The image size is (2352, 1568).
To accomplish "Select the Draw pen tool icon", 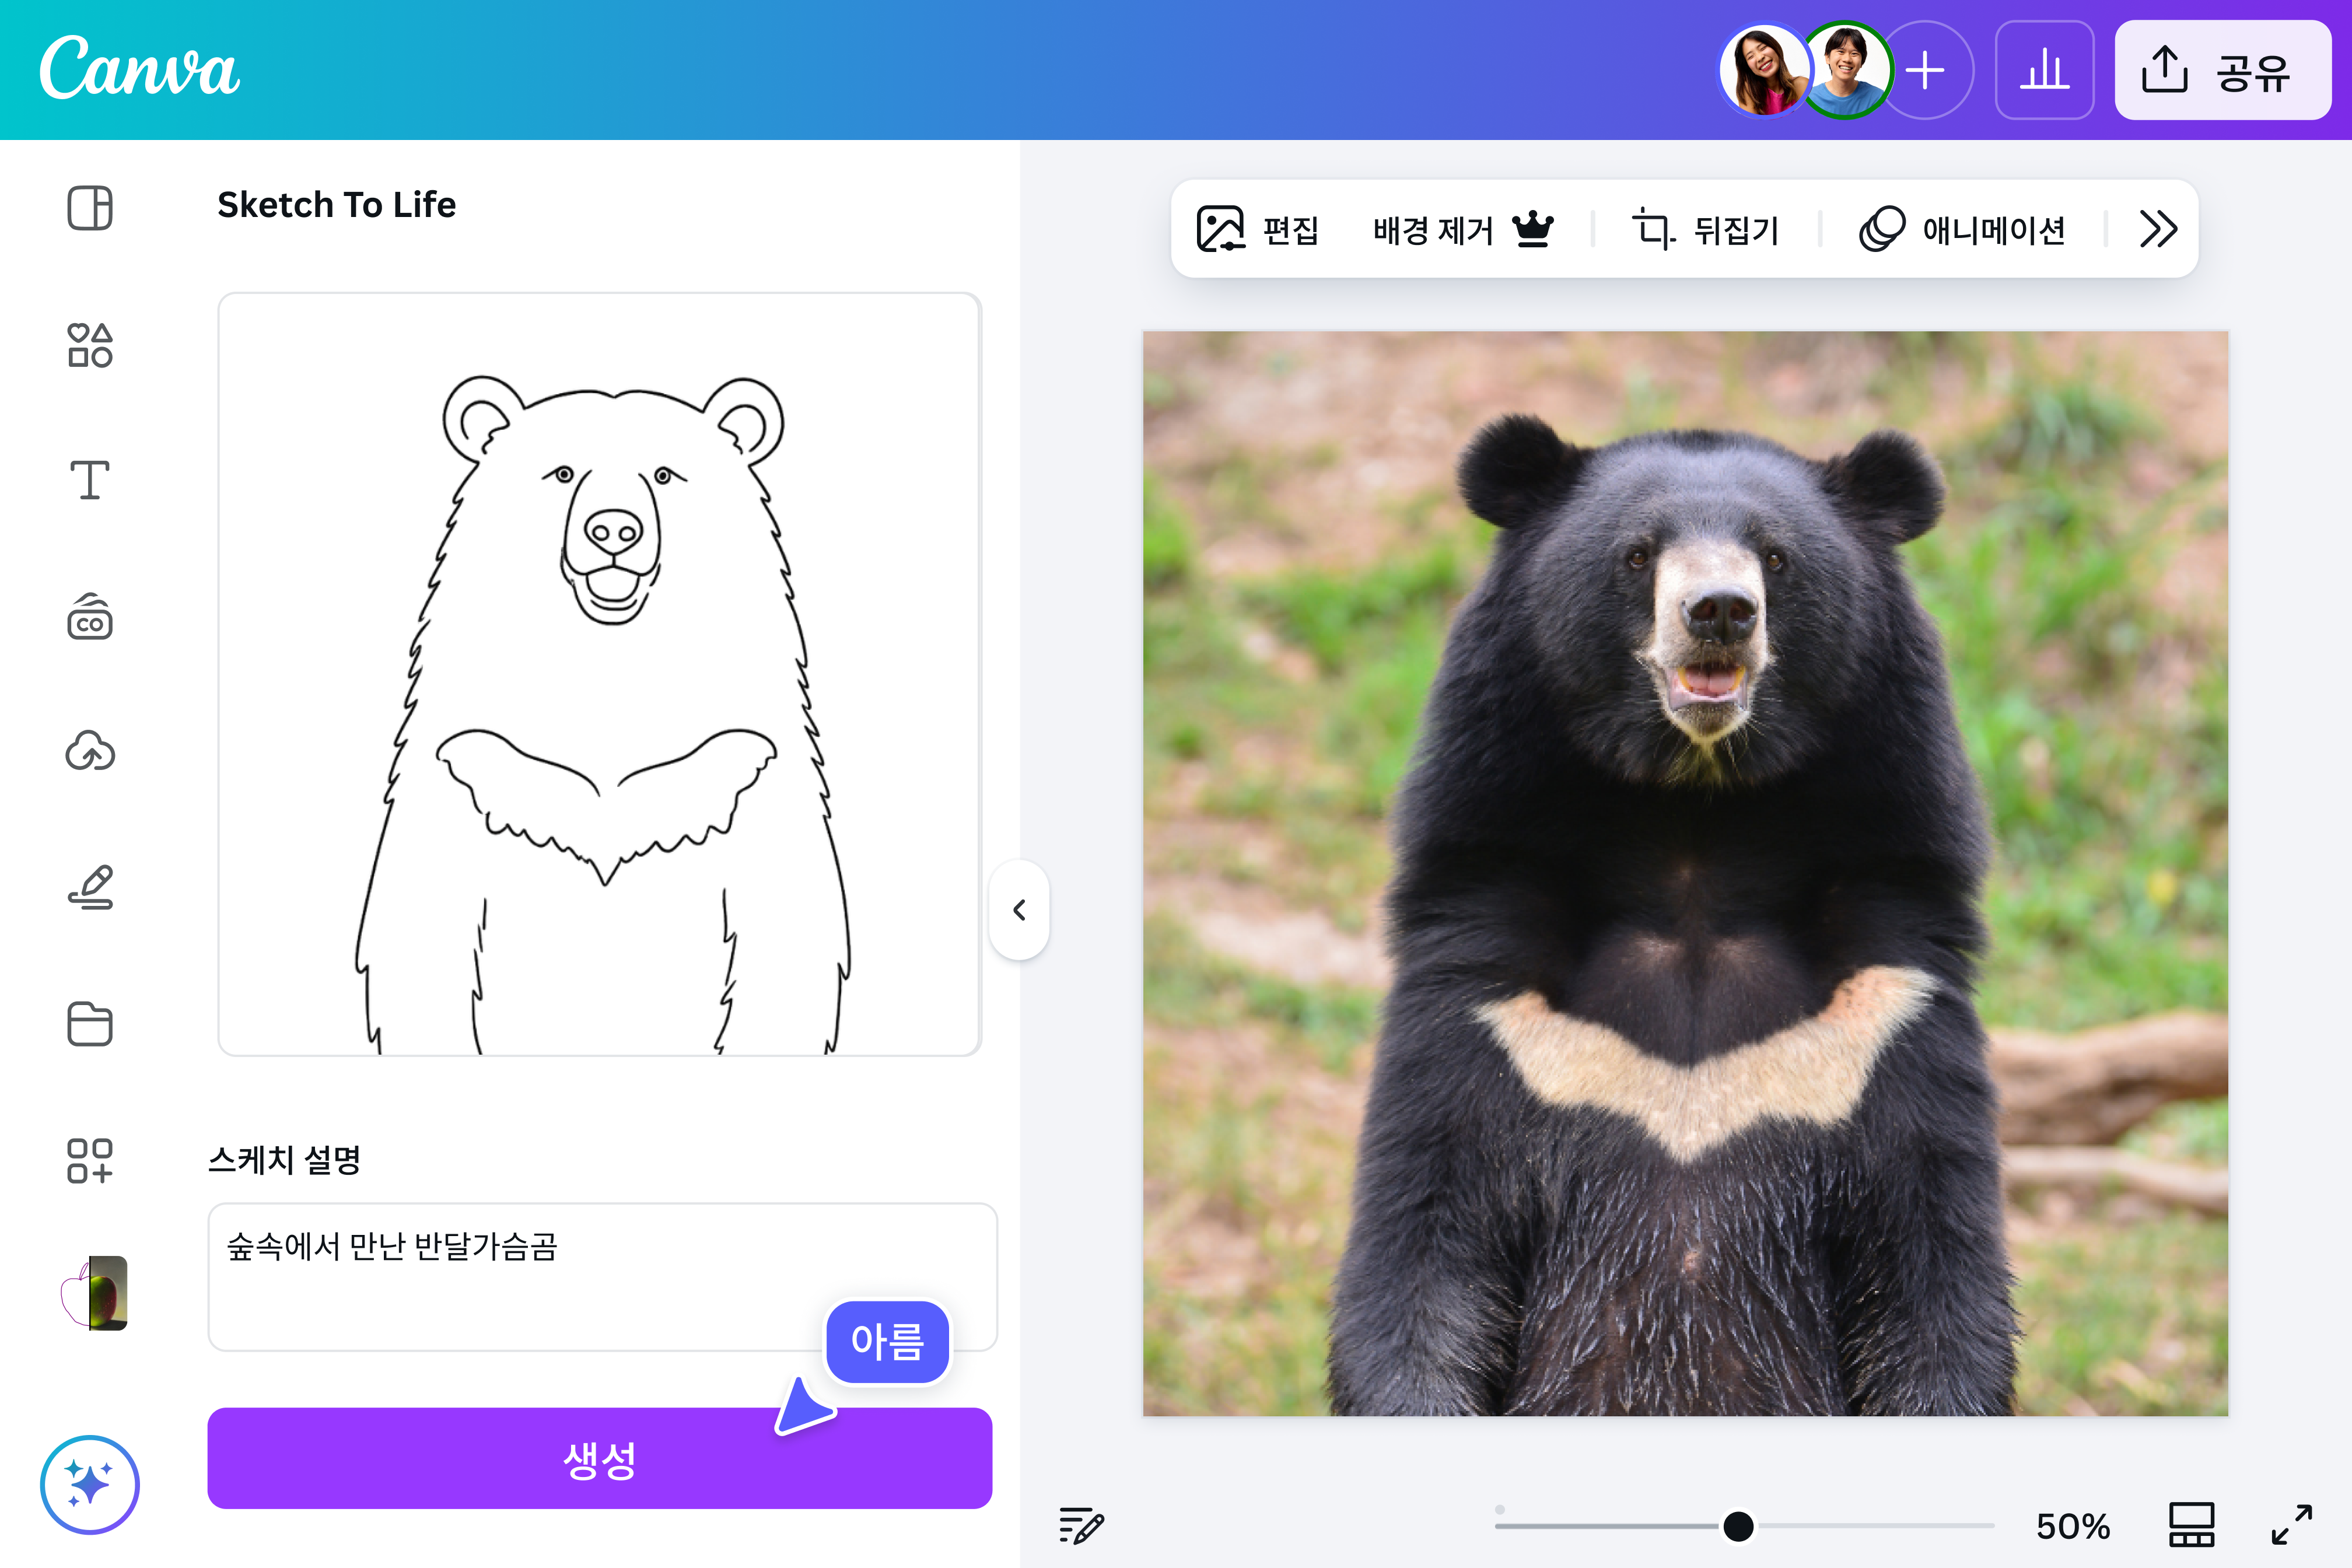I will point(90,887).
